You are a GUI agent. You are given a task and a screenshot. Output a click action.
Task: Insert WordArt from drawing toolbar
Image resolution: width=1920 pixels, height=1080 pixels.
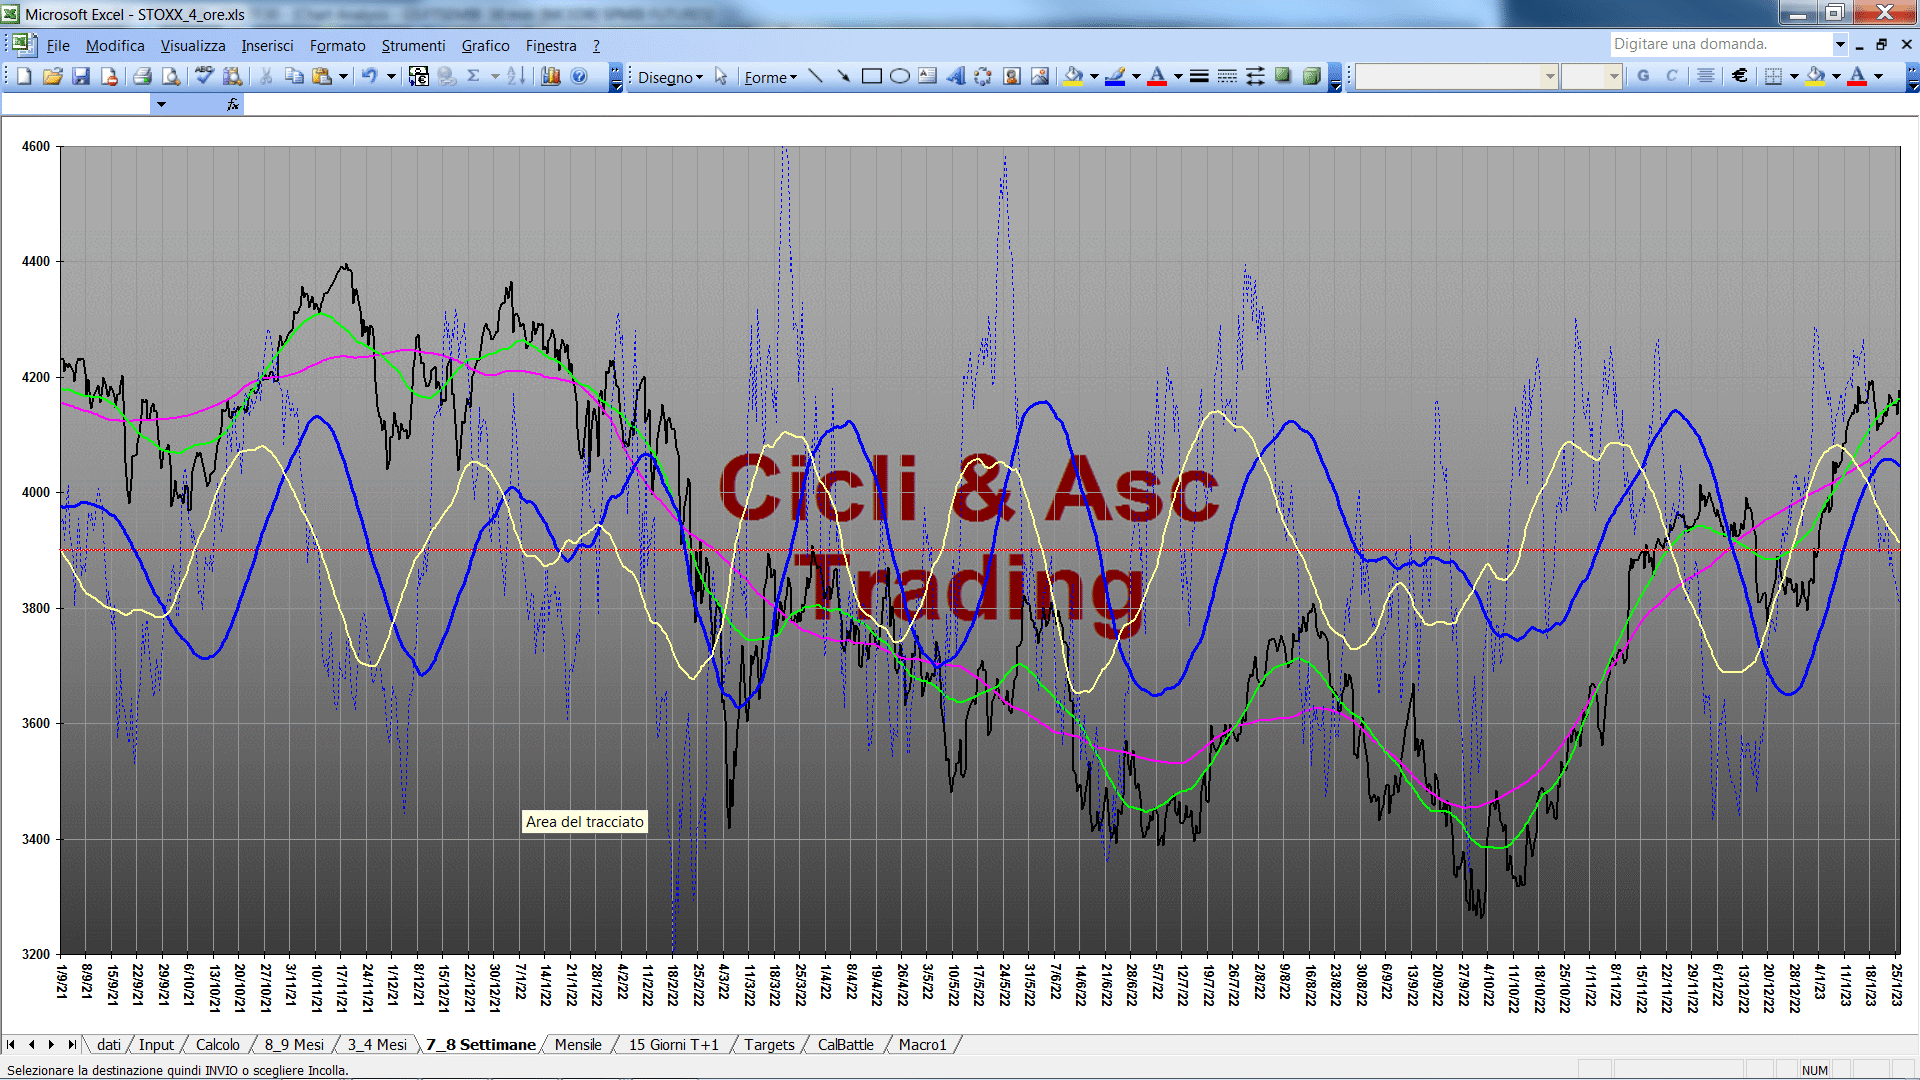click(956, 76)
